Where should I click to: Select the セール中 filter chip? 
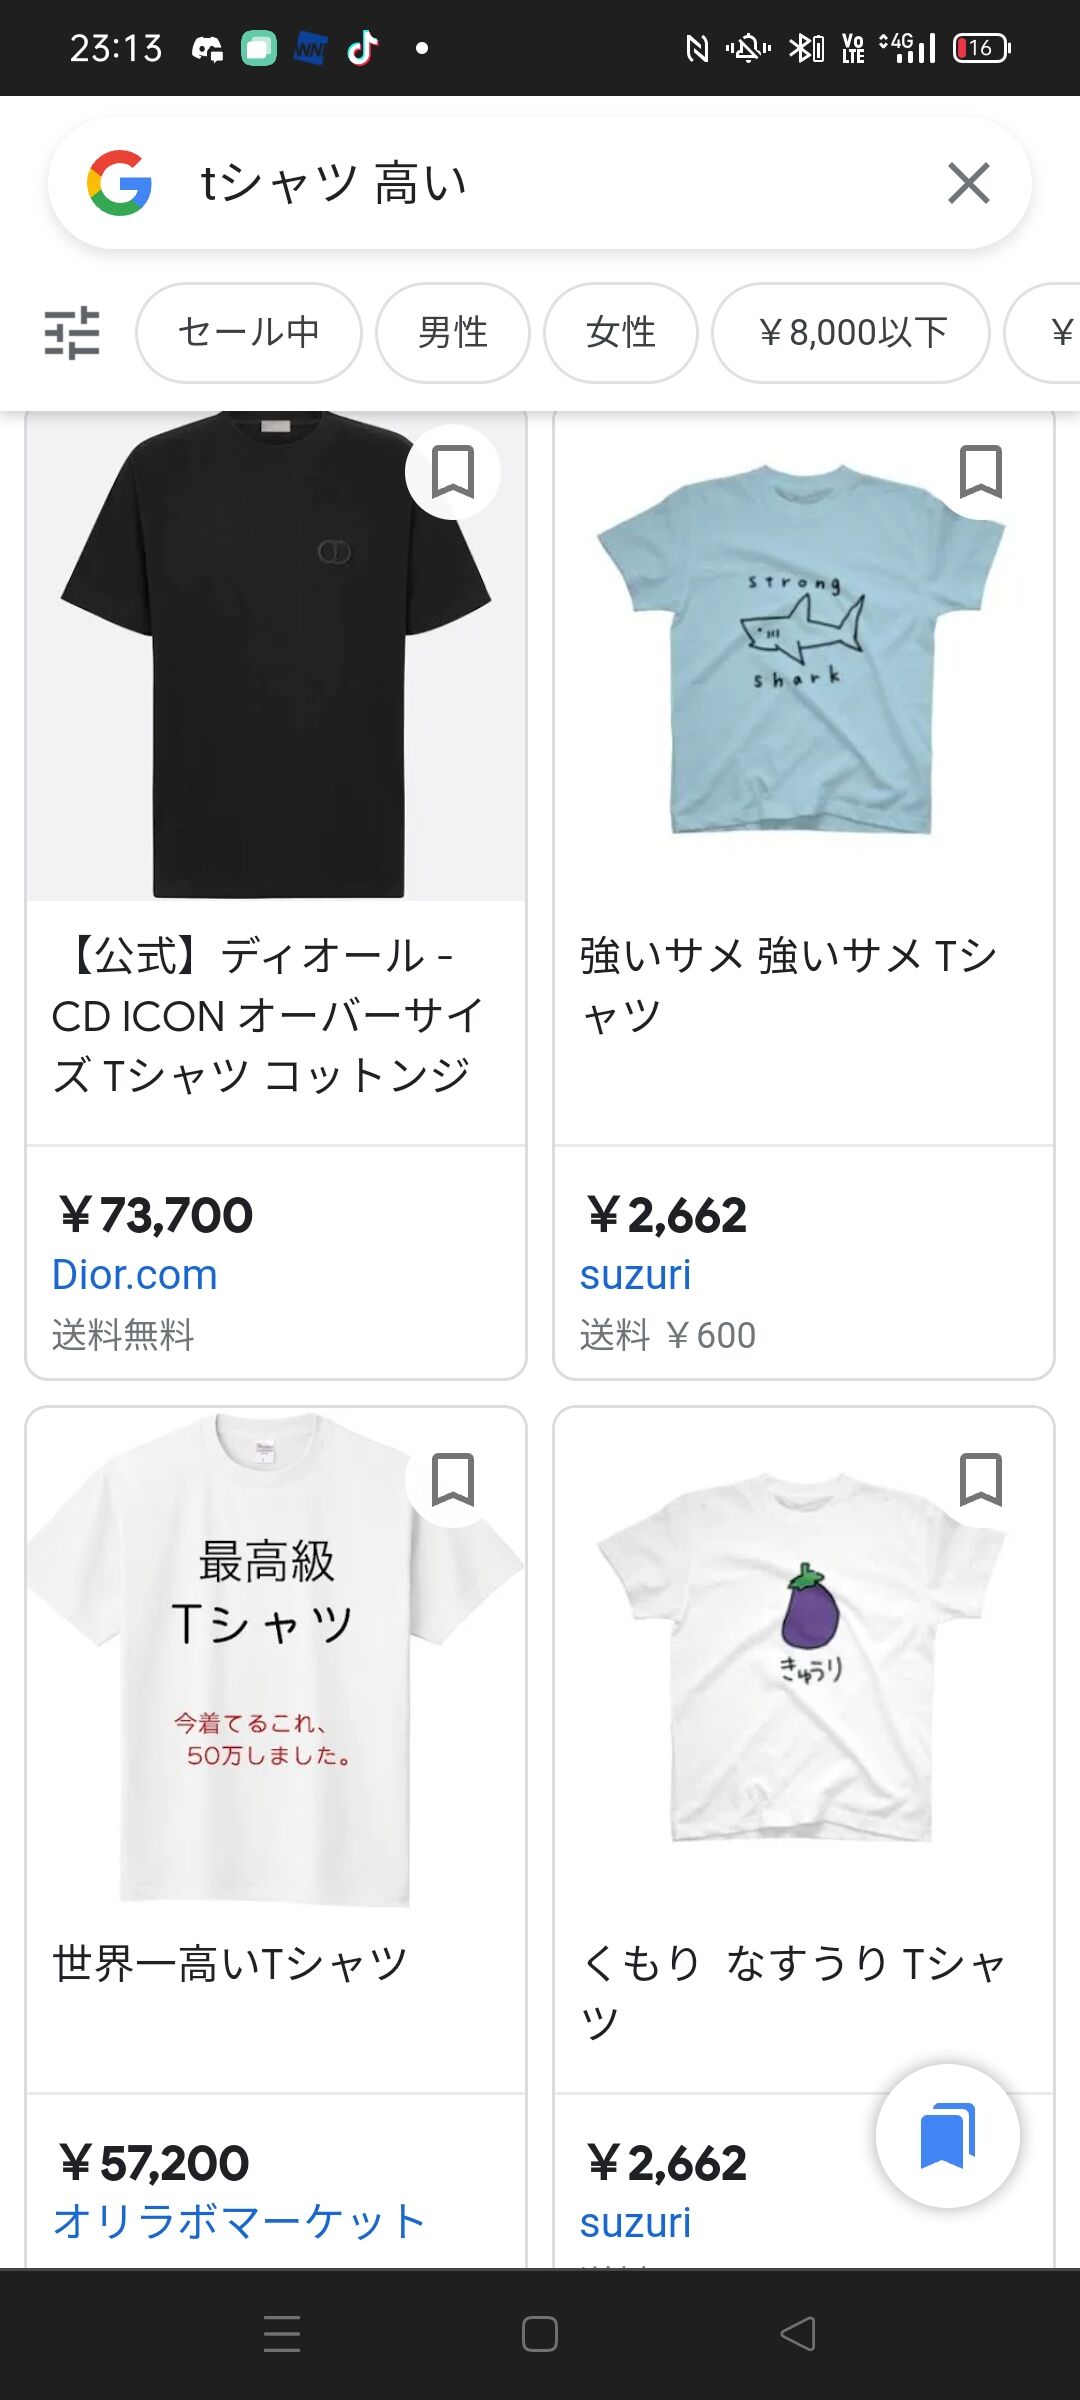249,332
